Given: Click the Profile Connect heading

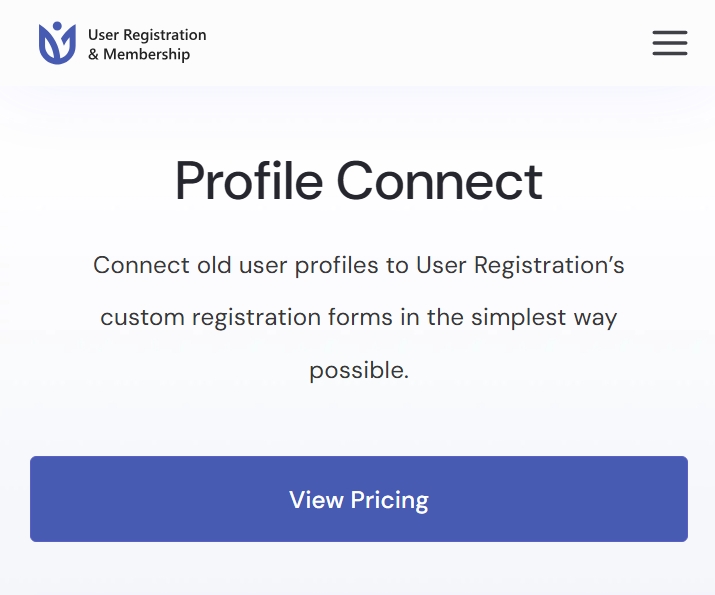Looking at the screenshot, I should click(x=359, y=181).
